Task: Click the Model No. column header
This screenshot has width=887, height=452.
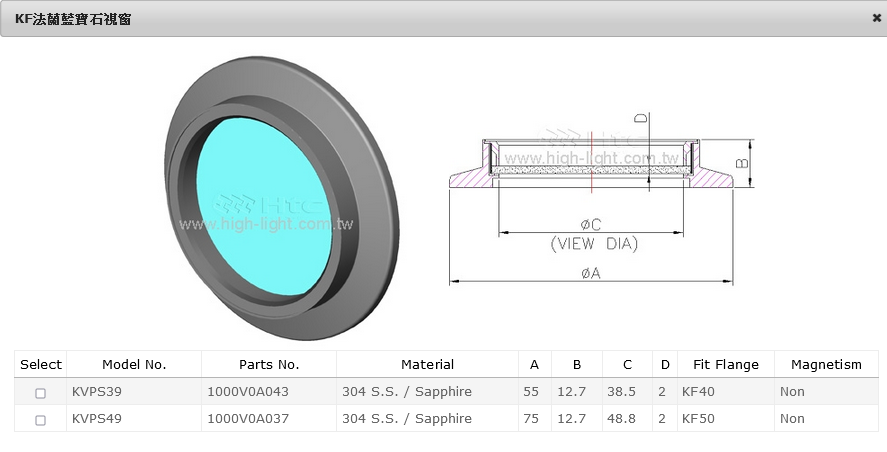Action: [134, 365]
